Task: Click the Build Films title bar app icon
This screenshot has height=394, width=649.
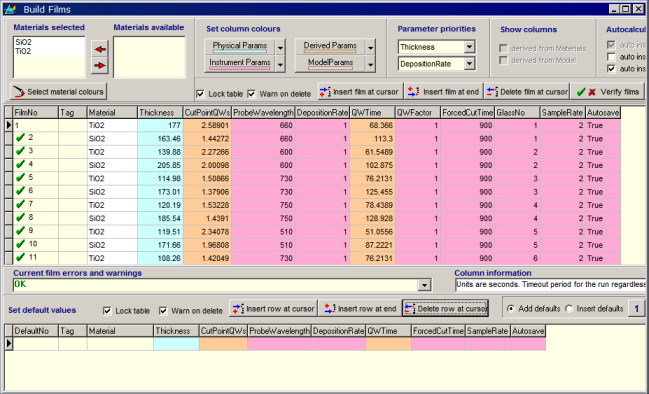Action: coord(10,9)
